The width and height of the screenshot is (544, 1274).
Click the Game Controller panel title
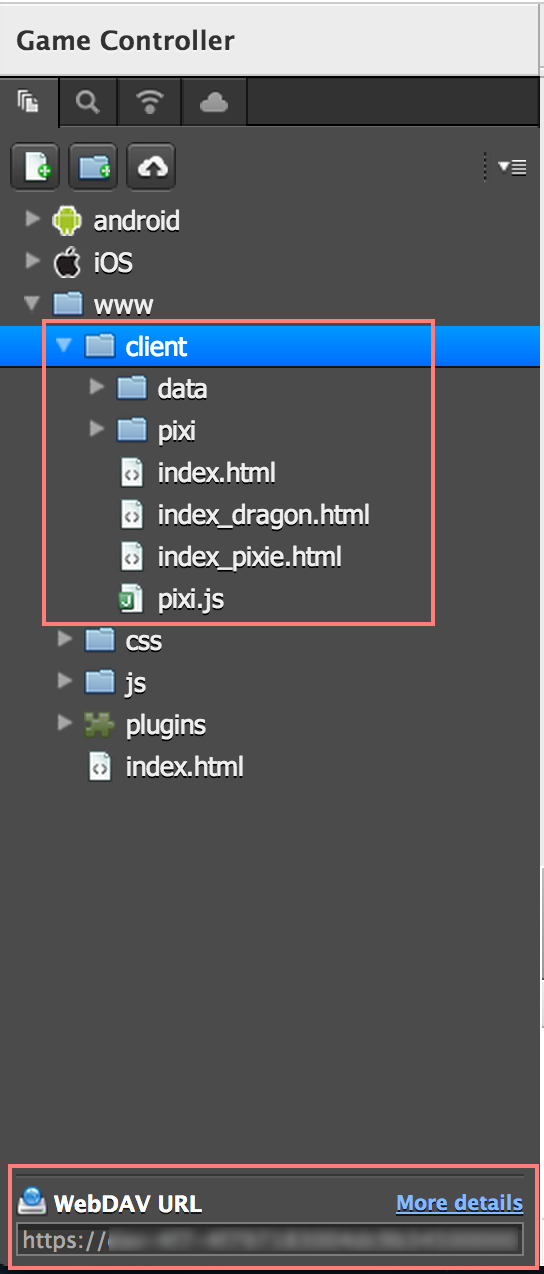(125, 41)
